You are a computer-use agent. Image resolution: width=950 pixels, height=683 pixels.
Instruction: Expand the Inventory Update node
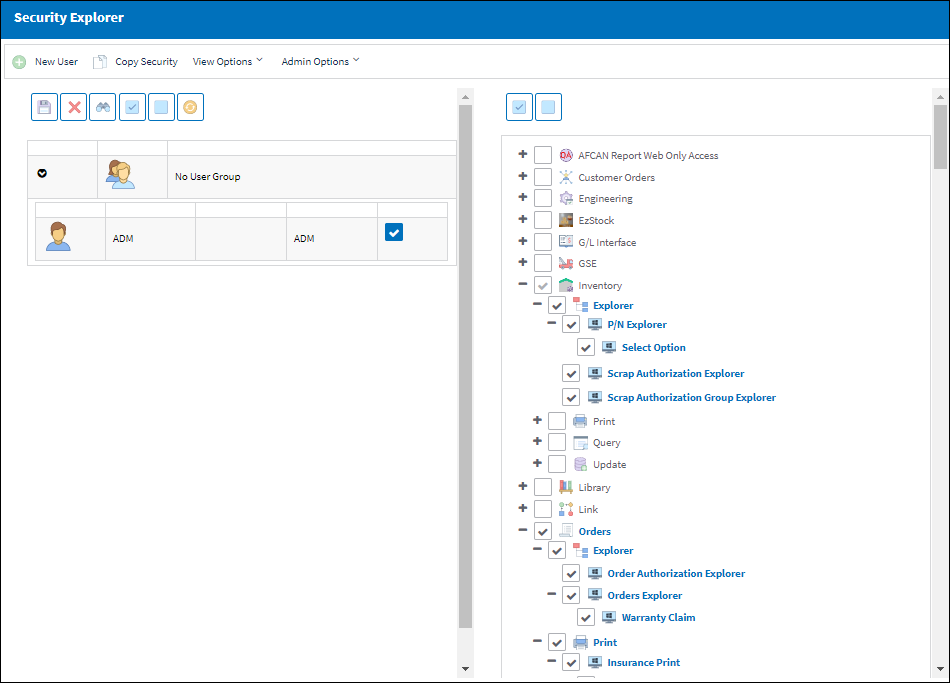tap(537, 463)
